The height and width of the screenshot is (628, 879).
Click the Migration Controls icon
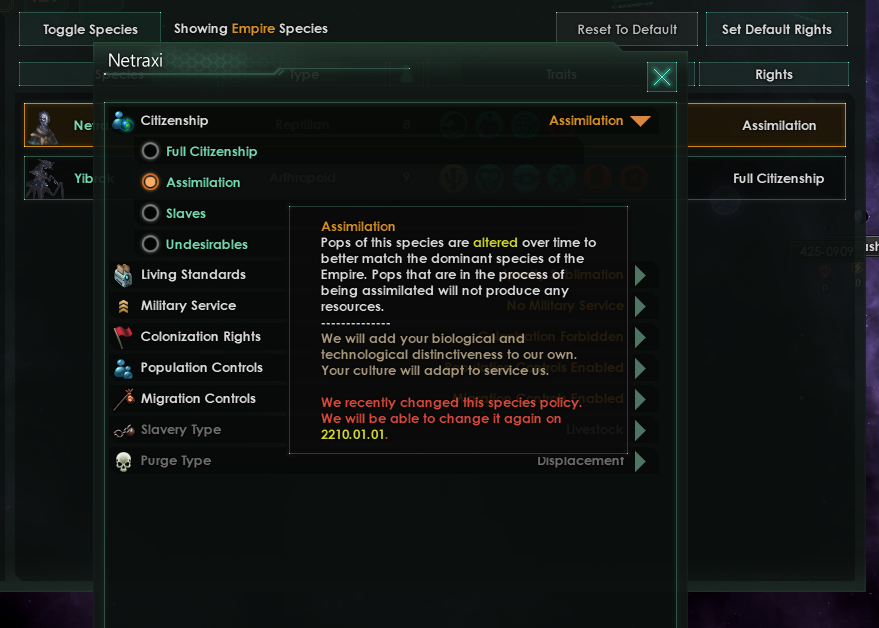(123, 399)
